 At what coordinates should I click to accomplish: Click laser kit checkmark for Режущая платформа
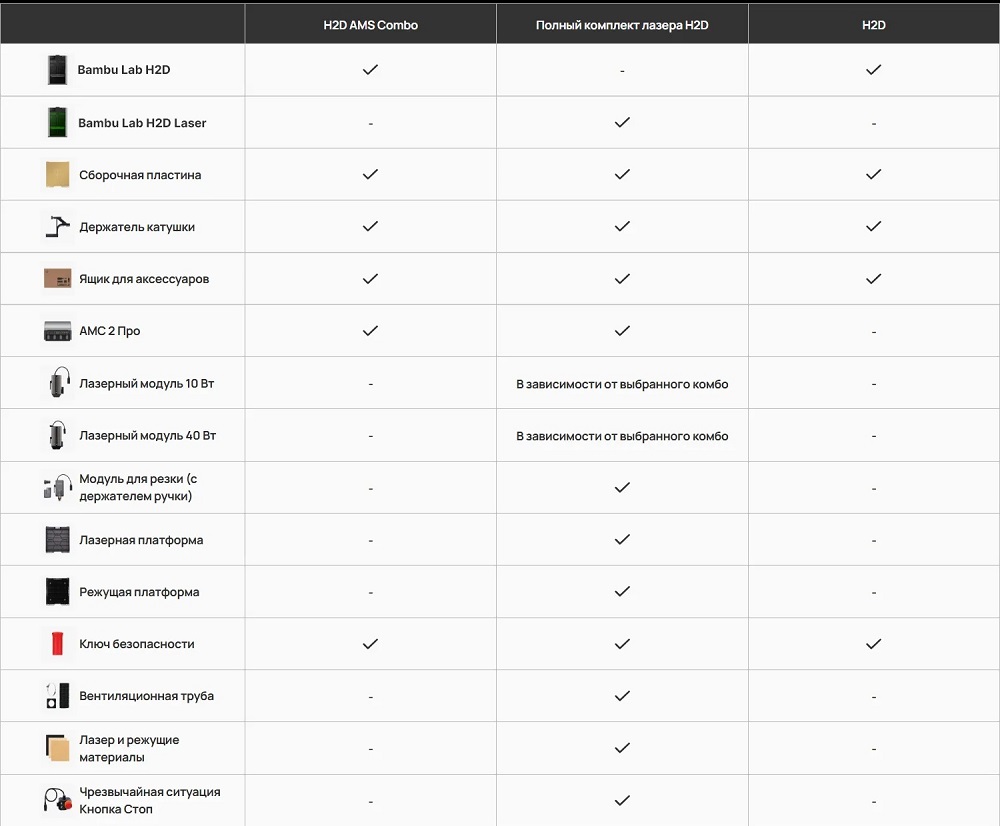pyautogui.click(x=622, y=591)
